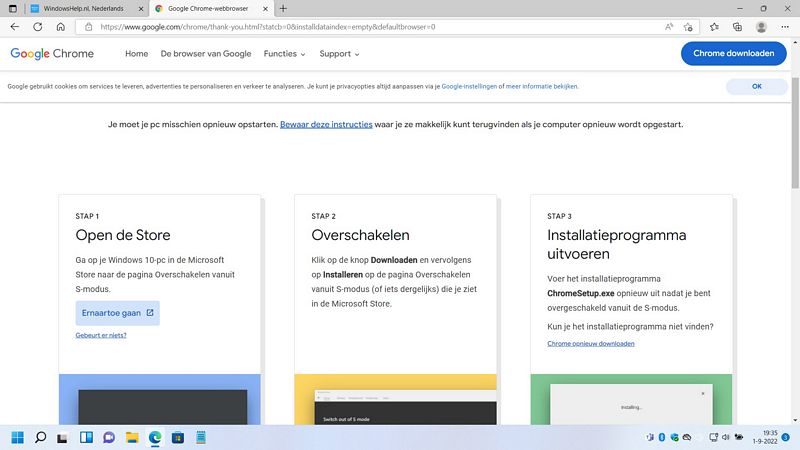Open Collections panel
The image size is (800, 450).
pyautogui.click(x=737, y=27)
